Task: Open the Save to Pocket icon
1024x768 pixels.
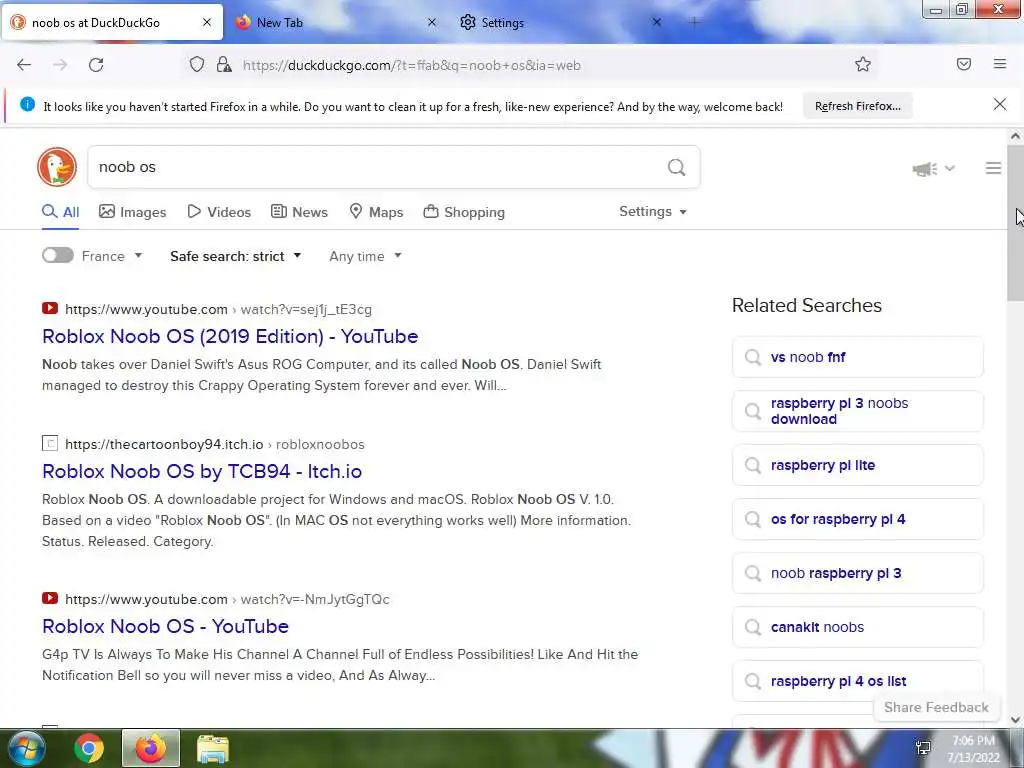Action: click(x=964, y=64)
